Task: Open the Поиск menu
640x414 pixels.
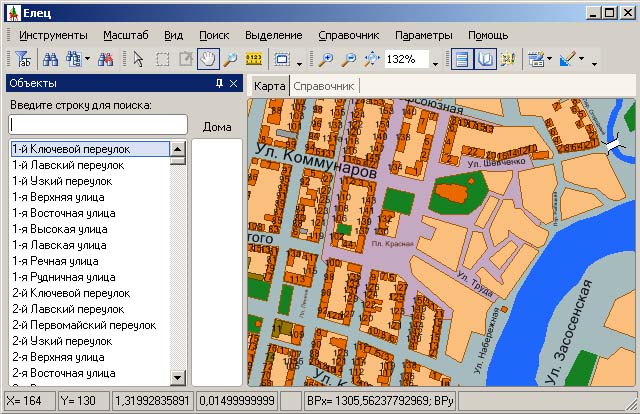Action: click(214, 36)
